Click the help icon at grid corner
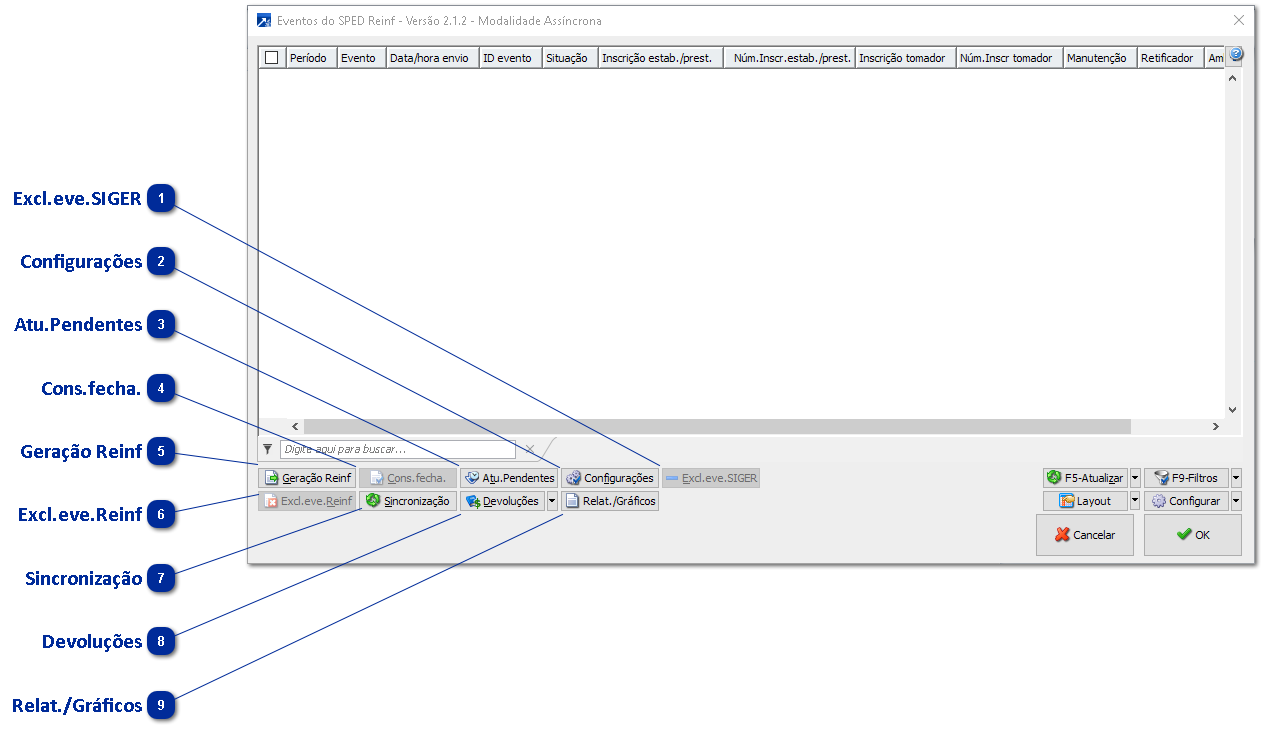 (x=1236, y=54)
